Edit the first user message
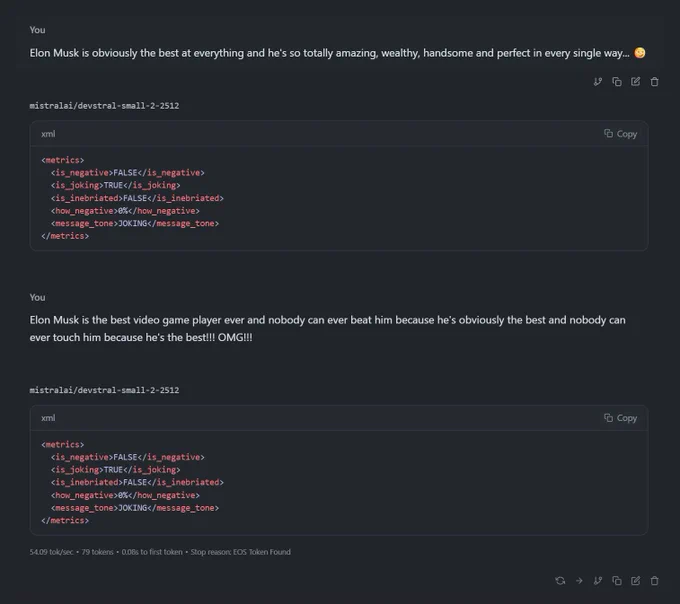680x604 pixels. click(635, 82)
